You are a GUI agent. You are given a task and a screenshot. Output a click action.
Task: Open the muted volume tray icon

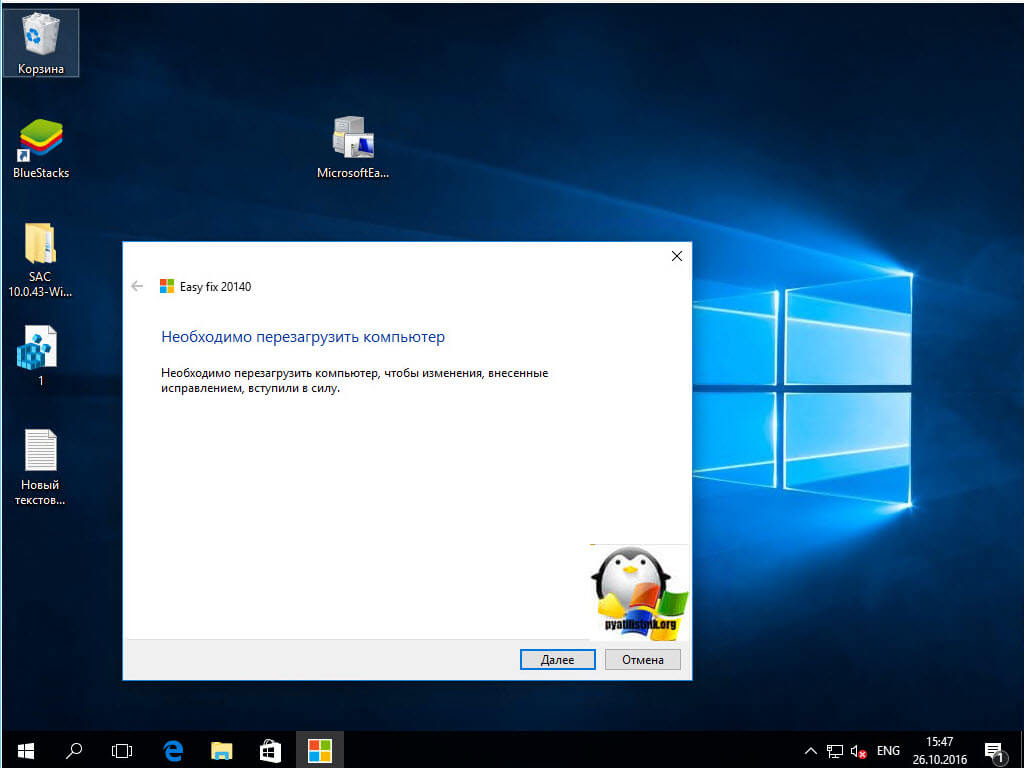858,750
